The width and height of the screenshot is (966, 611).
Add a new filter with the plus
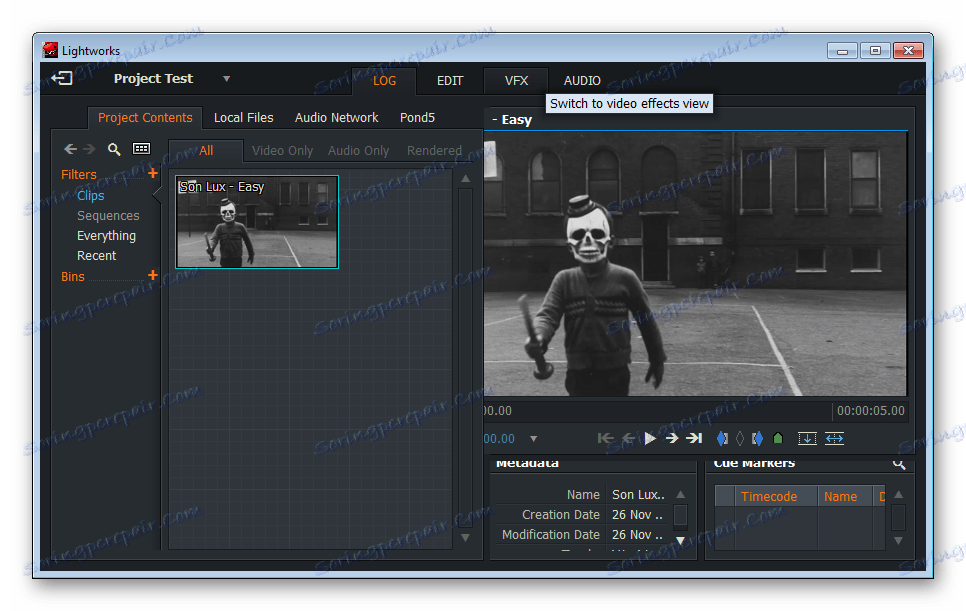coord(153,173)
